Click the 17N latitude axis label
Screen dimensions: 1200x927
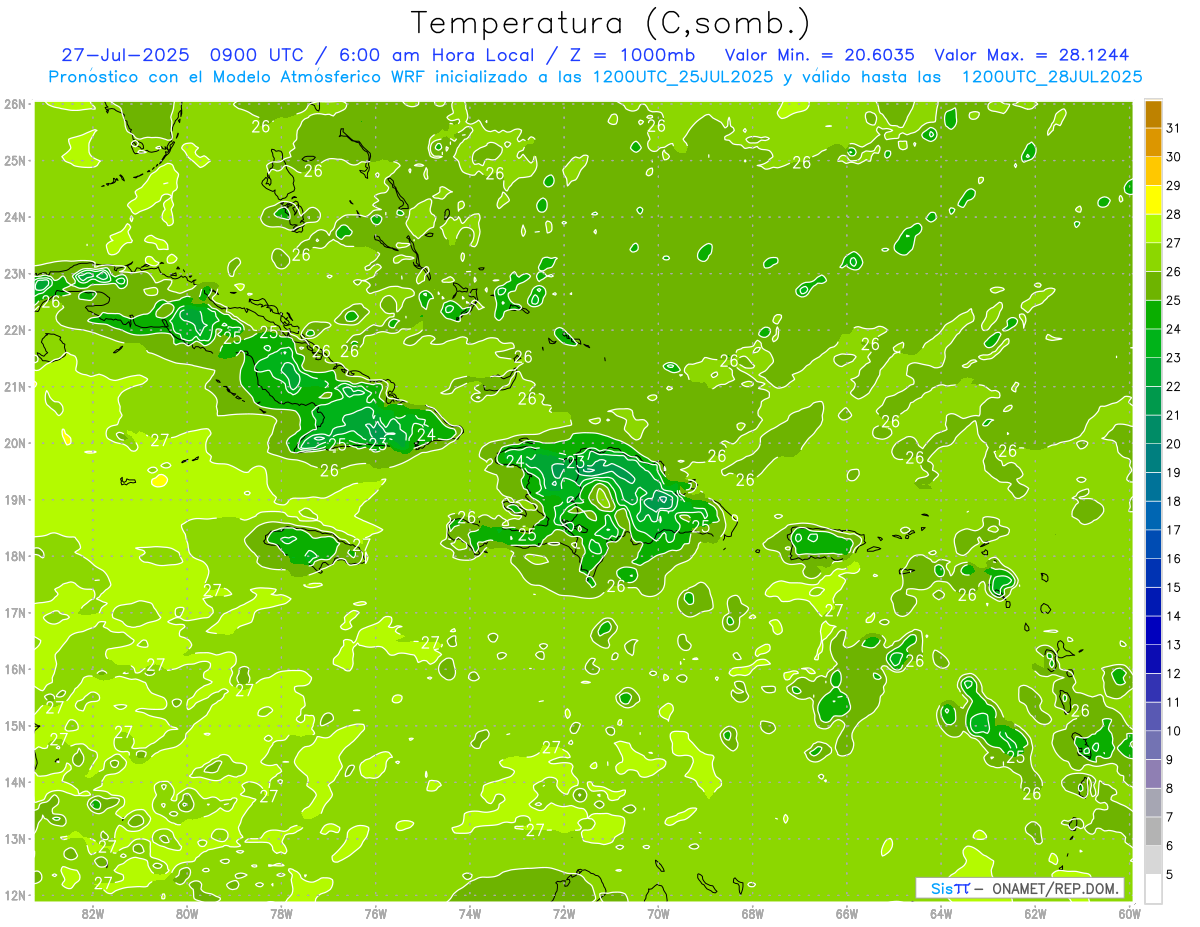pyautogui.click(x=15, y=613)
